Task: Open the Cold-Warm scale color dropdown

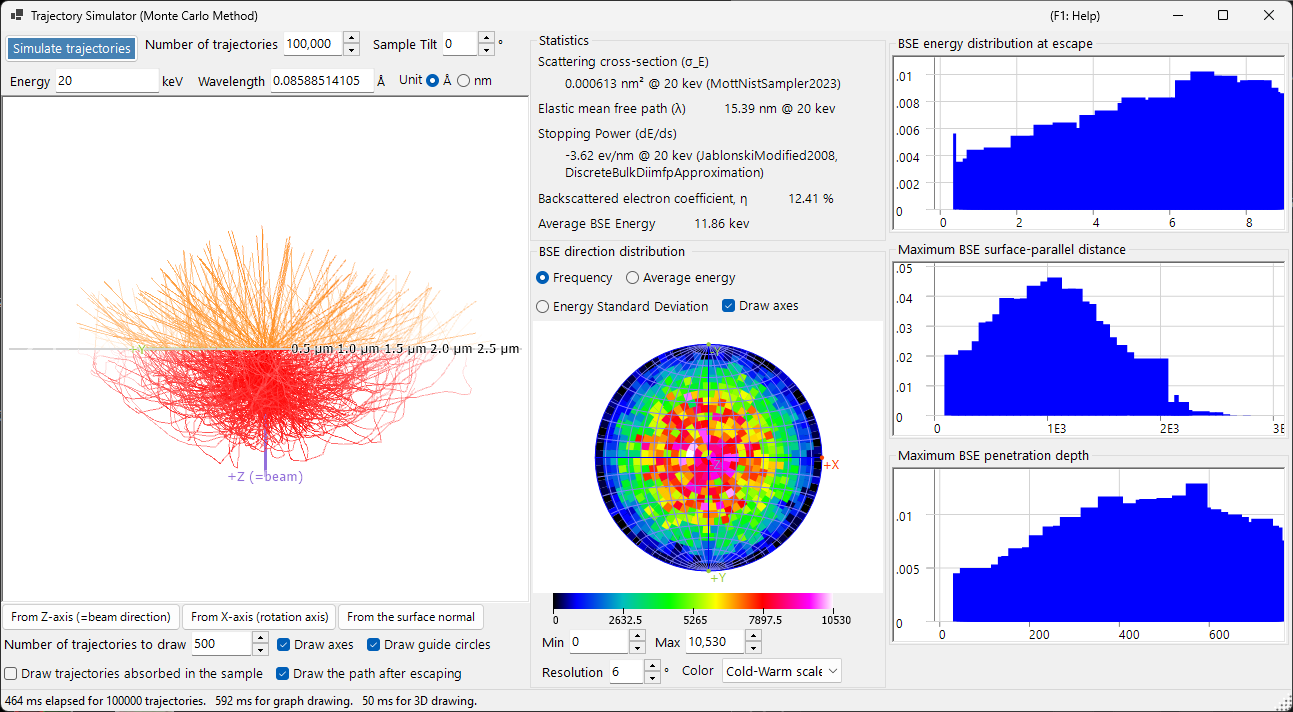Action: (782, 671)
